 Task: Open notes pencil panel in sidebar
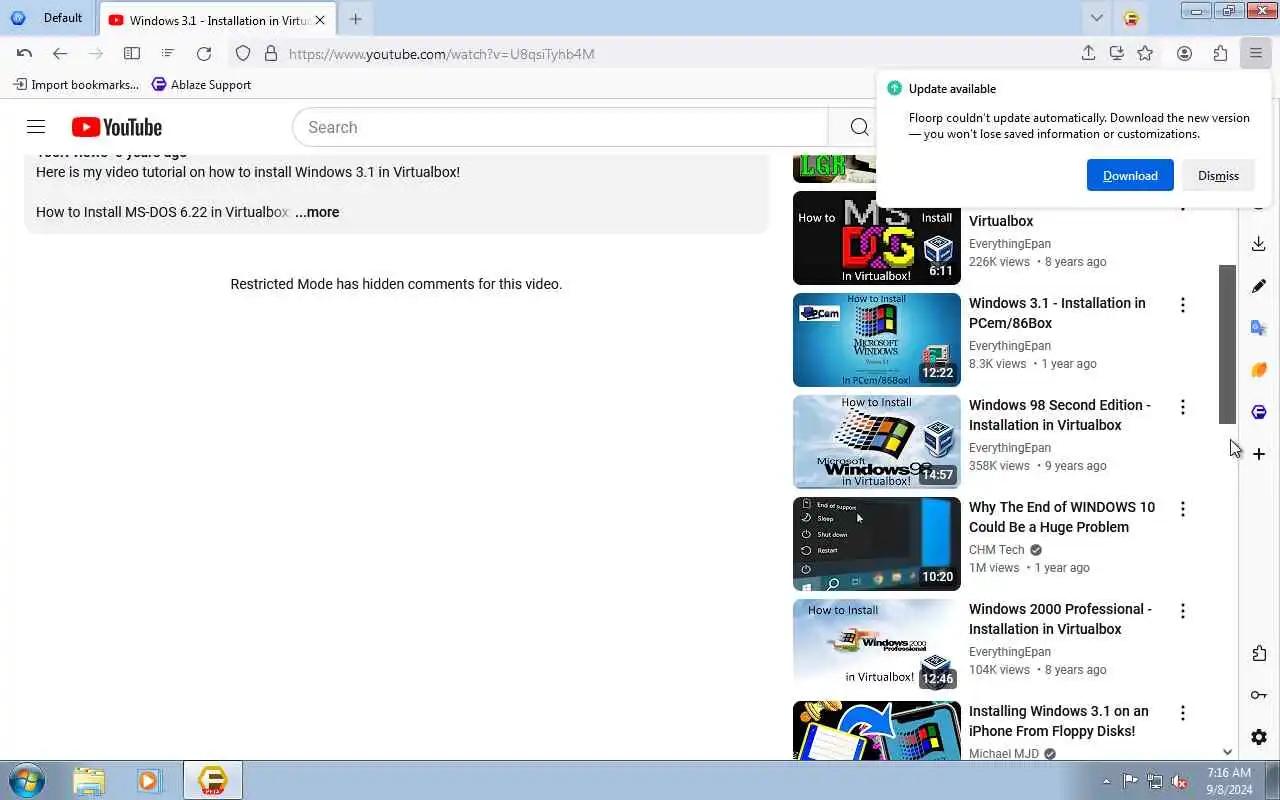pos(1259,286)
